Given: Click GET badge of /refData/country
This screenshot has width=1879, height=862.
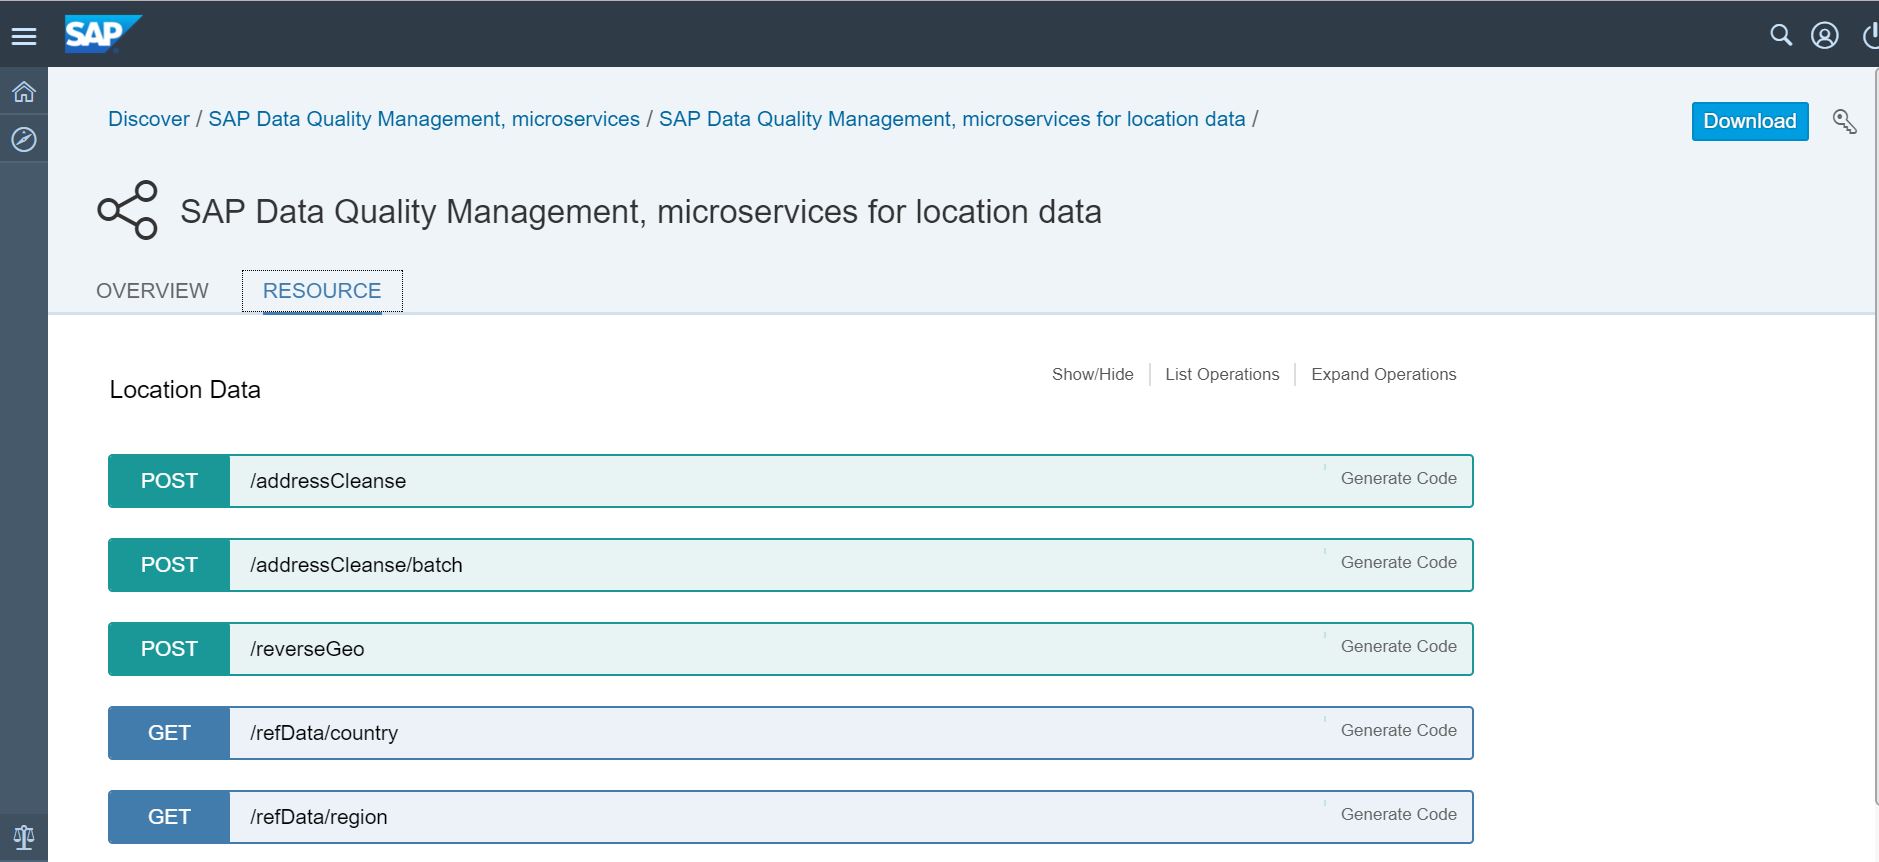Looking at the screenshot, I should (169, 733).
